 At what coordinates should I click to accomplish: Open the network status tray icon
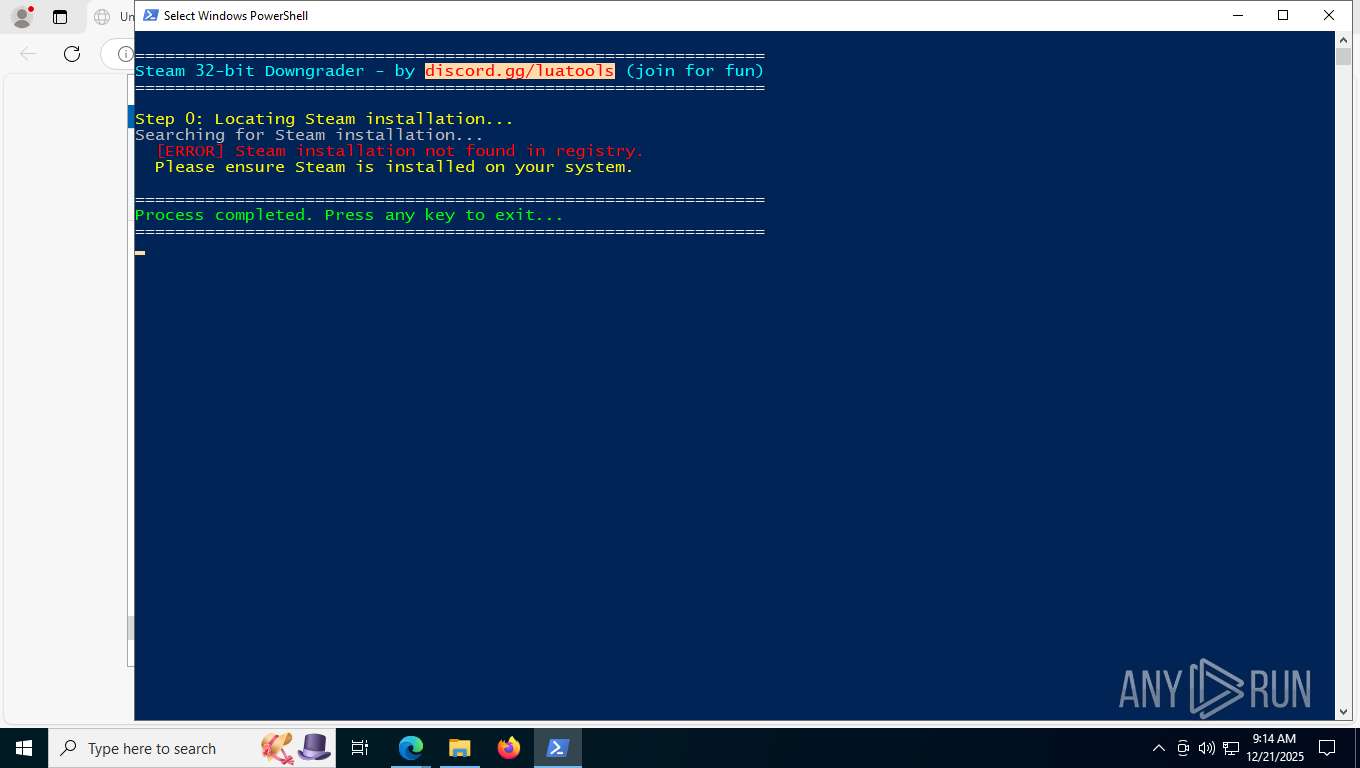(x=1231, y=748)
